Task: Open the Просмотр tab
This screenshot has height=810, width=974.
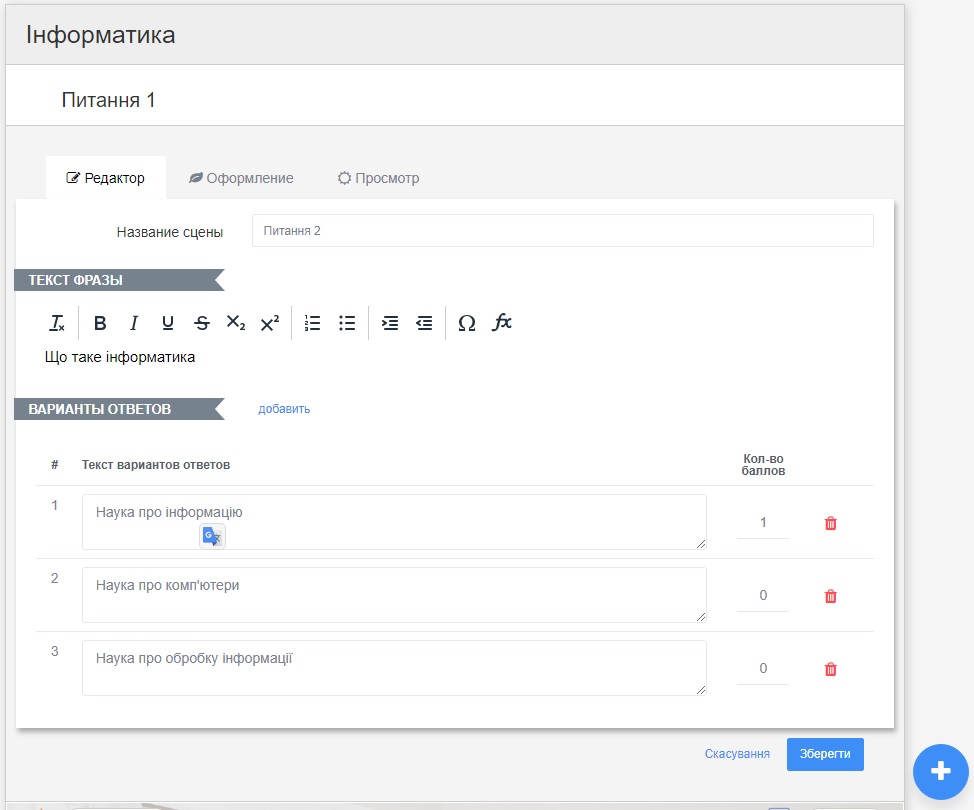Action: tap(377, 177)
